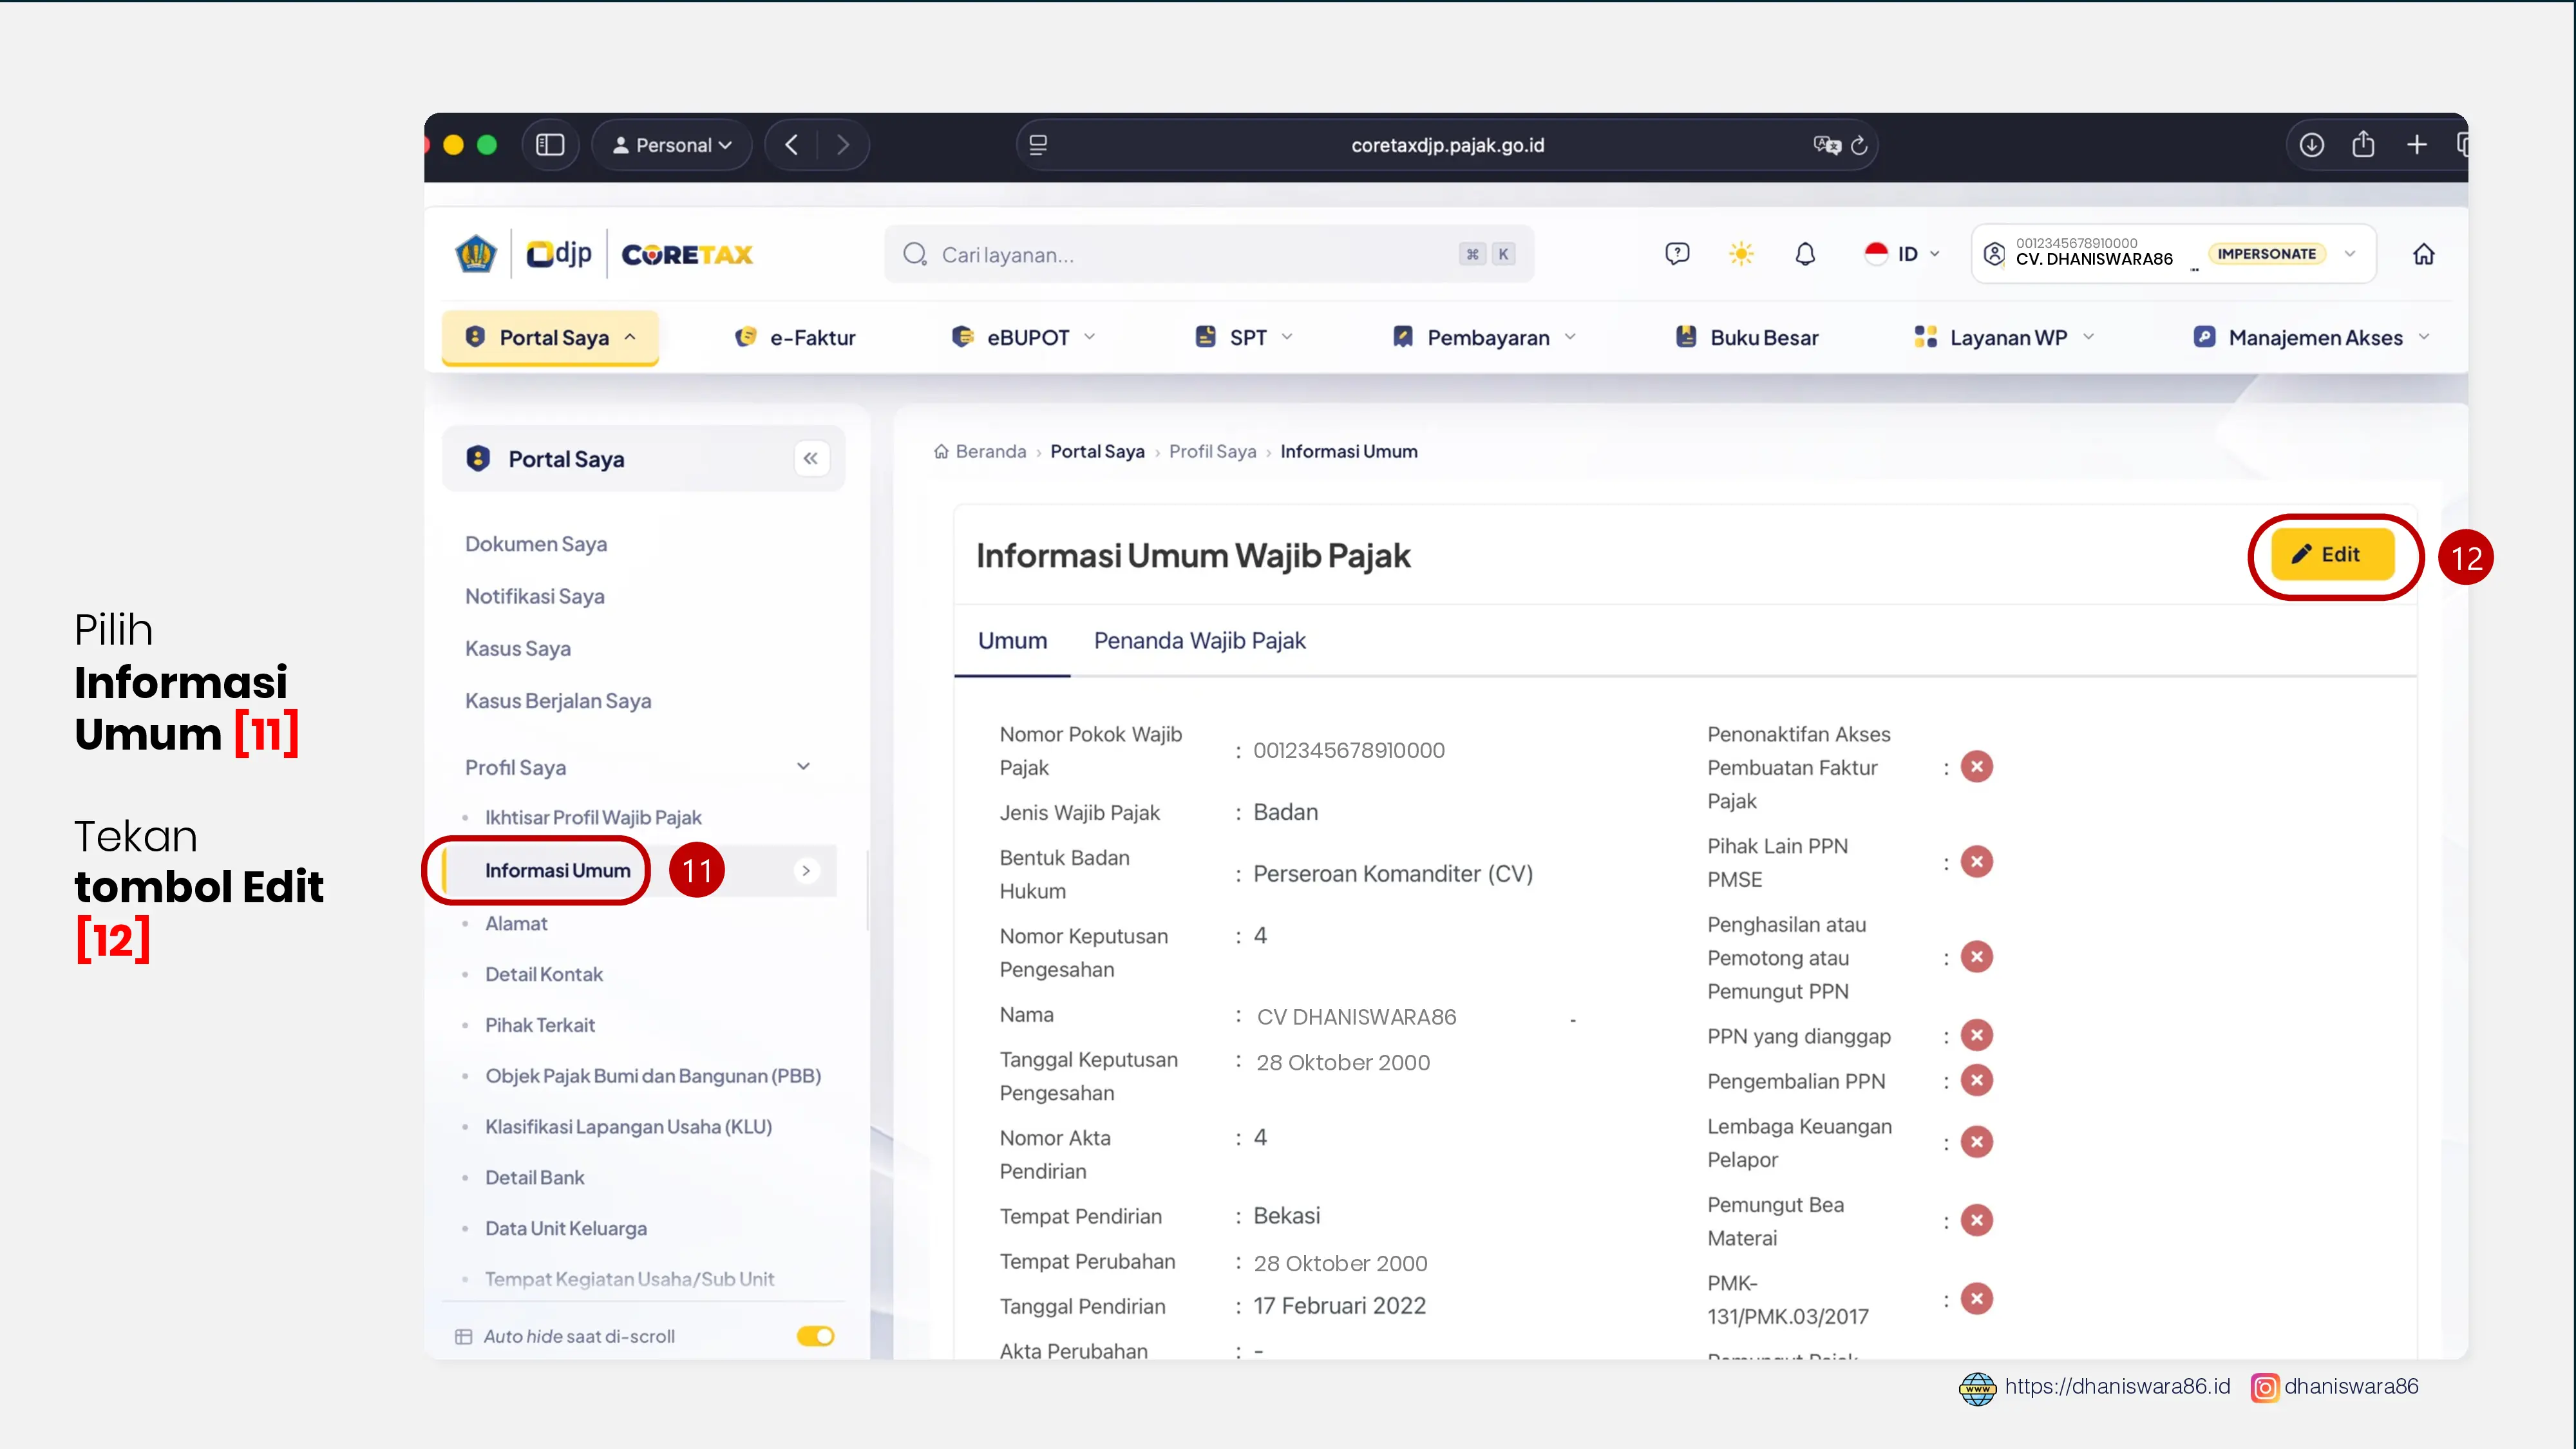Collapse sidebar with double-chevron icon
The width and height of the screenshot is (2576, 1449).
click(x=810, y=458)
